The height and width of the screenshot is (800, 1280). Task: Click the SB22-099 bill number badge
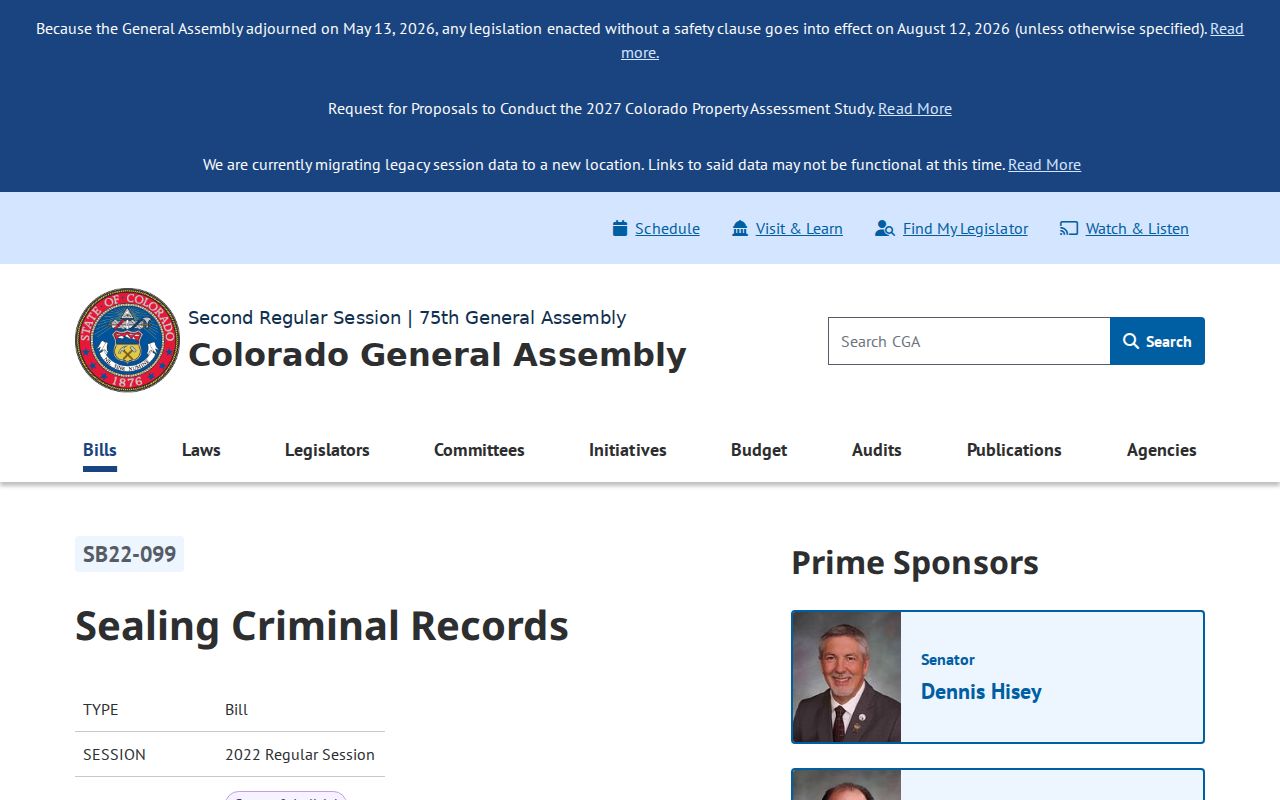[x=129, y=554]
